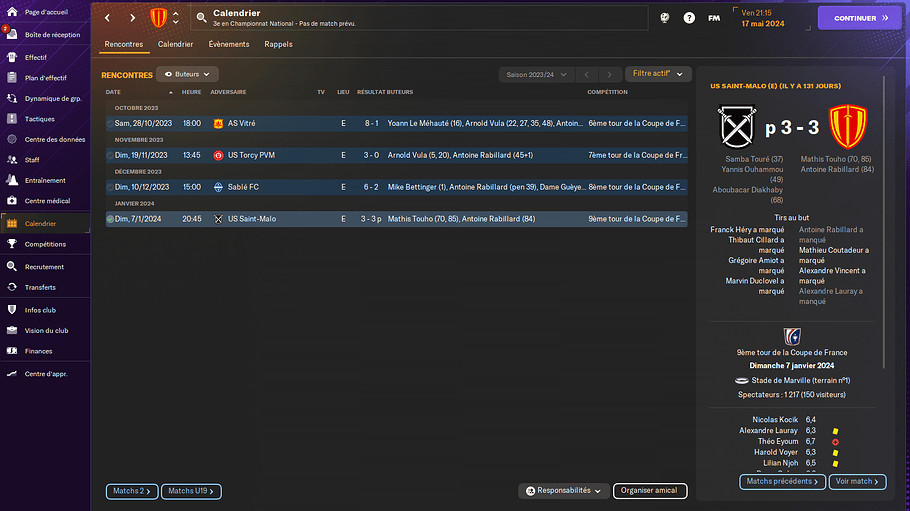Switch to the Rappels tab

tap(278, 44)
